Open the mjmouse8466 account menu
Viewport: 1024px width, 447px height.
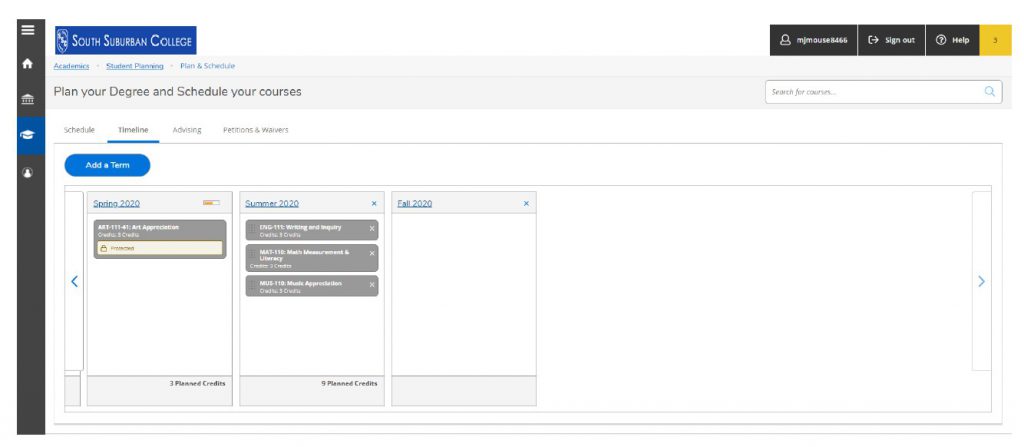pyautogui.click(x=812, y=40)
